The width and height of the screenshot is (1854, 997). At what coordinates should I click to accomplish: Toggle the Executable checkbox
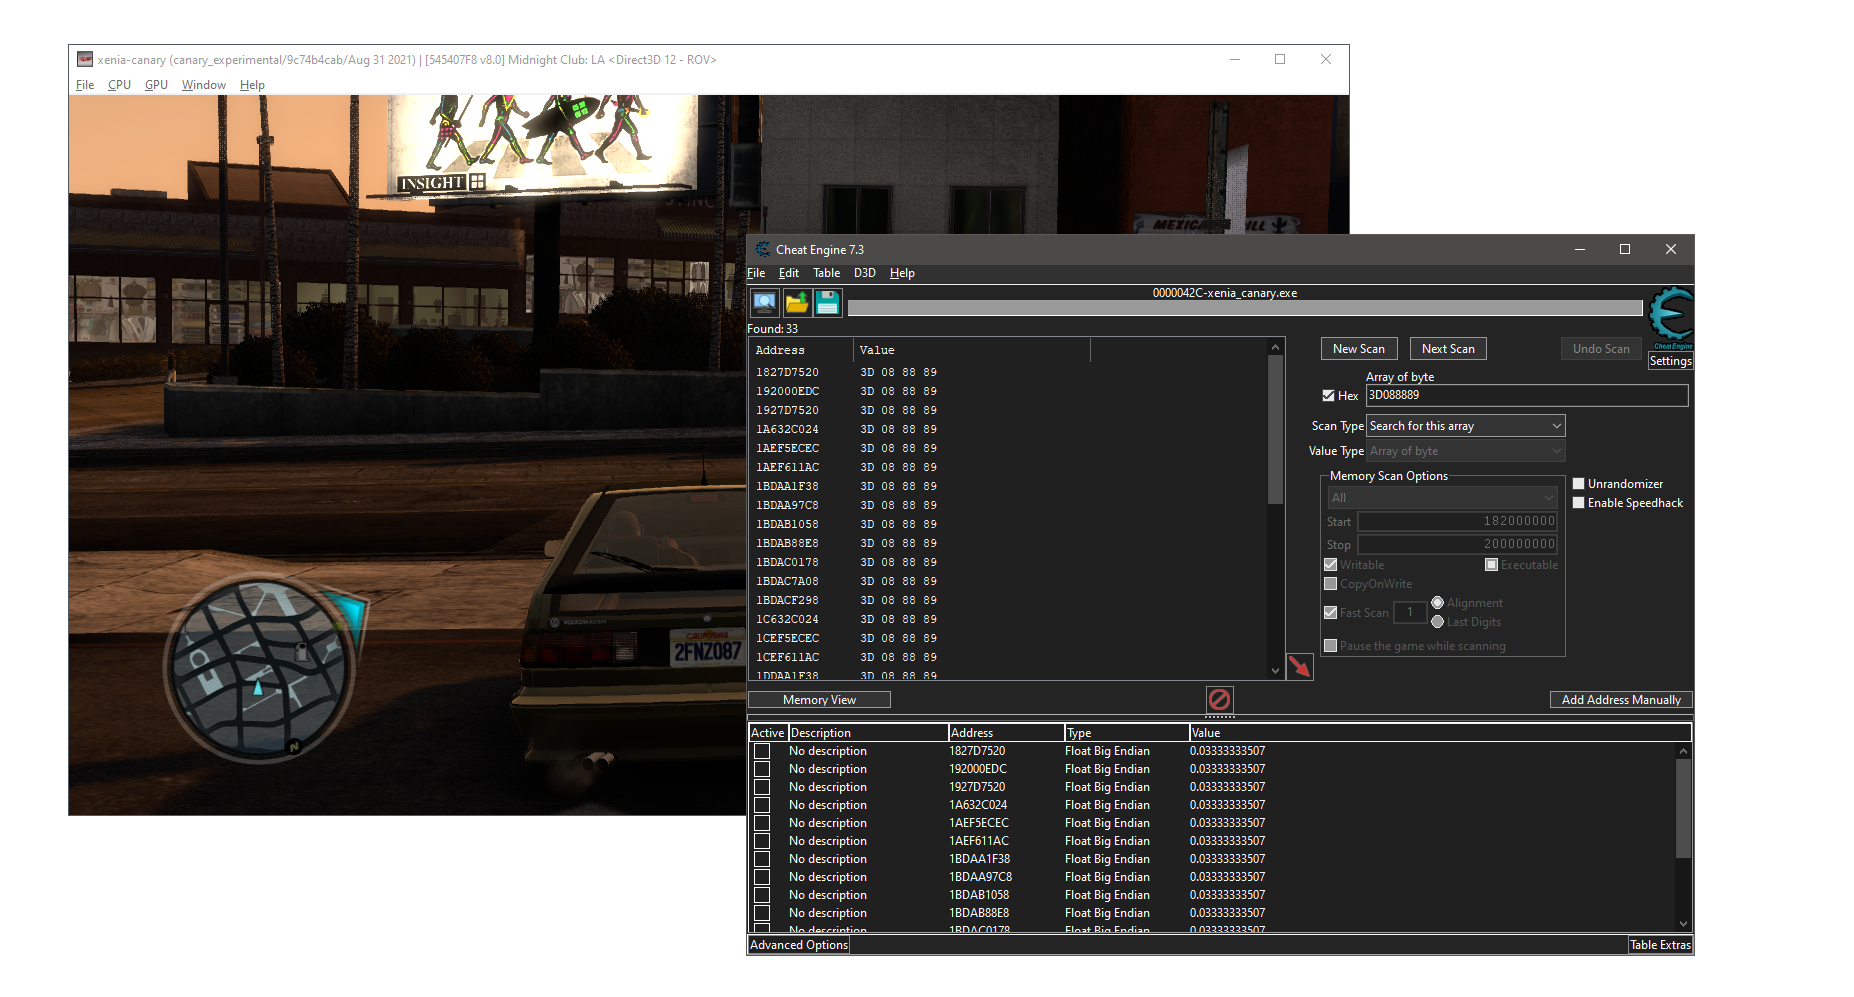click(1492, 565)
